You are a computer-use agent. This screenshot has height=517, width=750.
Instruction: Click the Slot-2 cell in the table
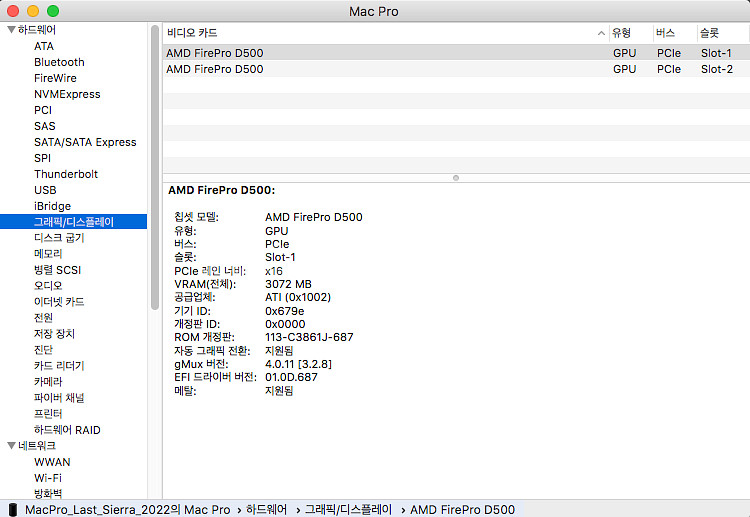click(717, 69)
